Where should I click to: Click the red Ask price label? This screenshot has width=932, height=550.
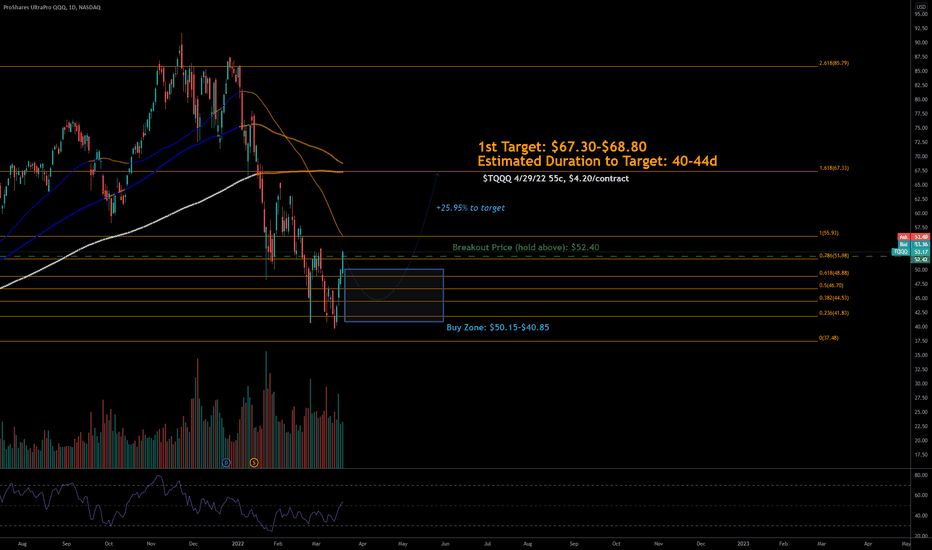(x=913, y=237)
